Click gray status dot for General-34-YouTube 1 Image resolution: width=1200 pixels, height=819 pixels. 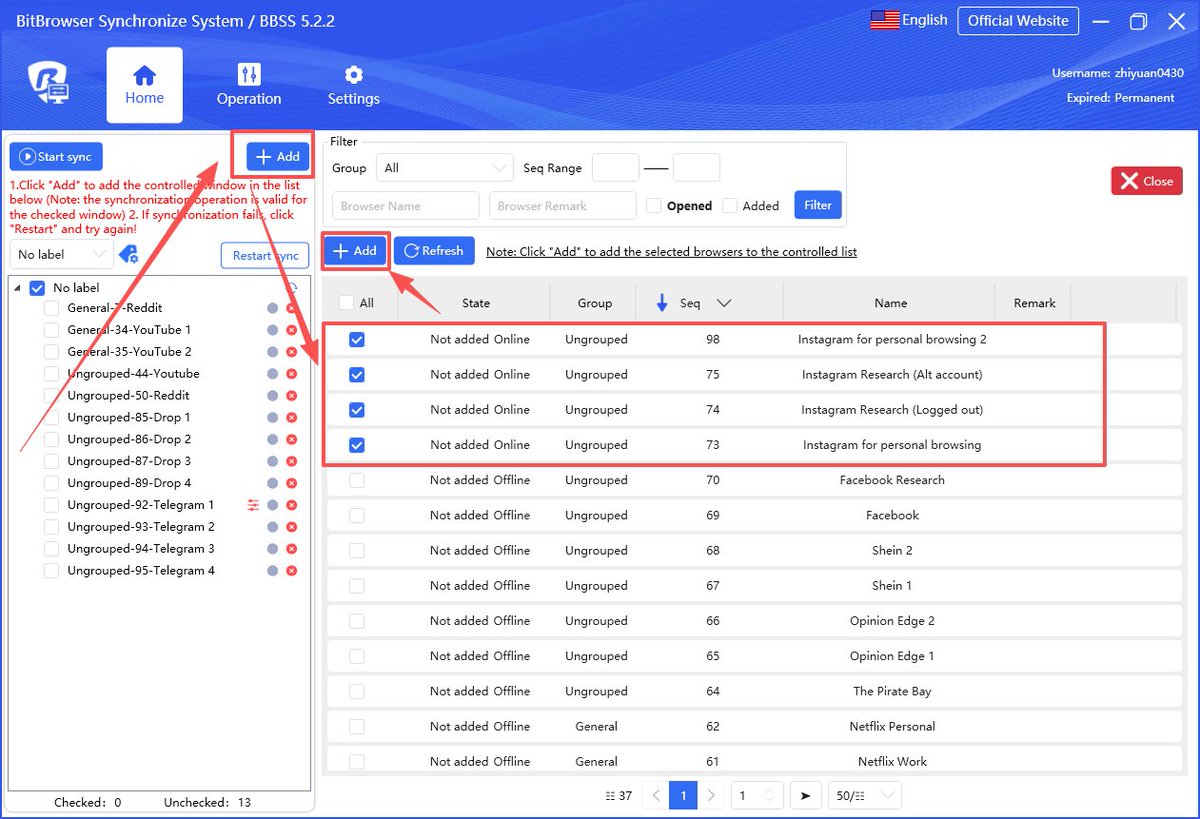[x=272, y=330]
